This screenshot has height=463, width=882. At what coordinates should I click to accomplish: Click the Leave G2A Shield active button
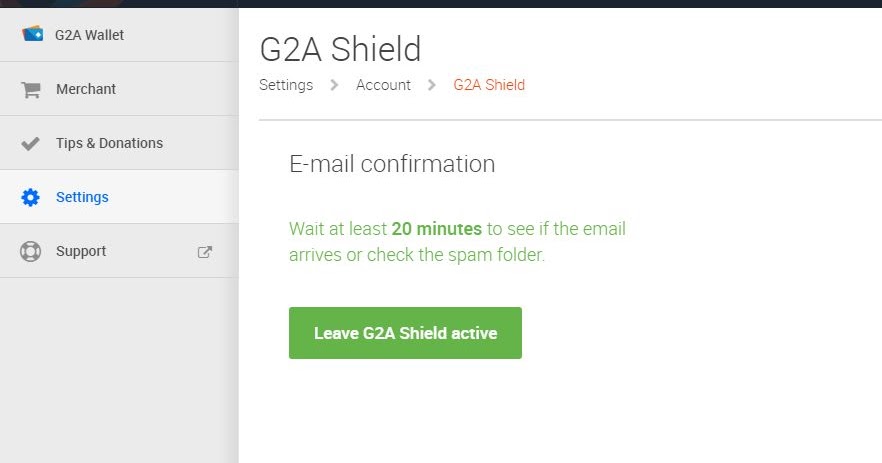pos(405,333)
